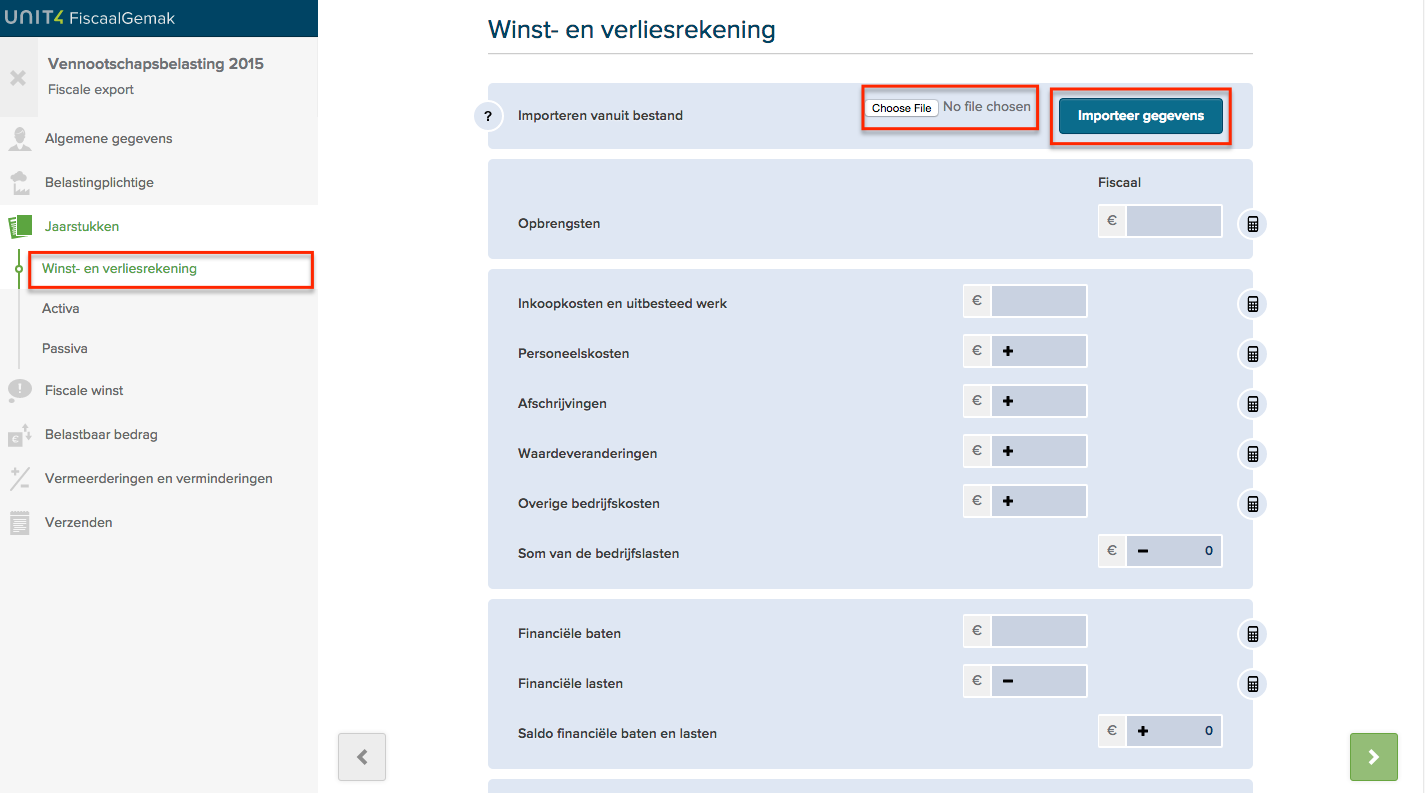Open calculator for Opbrengsten row
Image resolution: width=1425 pixels, height=793 pixels.
(x=1252, y=224)
